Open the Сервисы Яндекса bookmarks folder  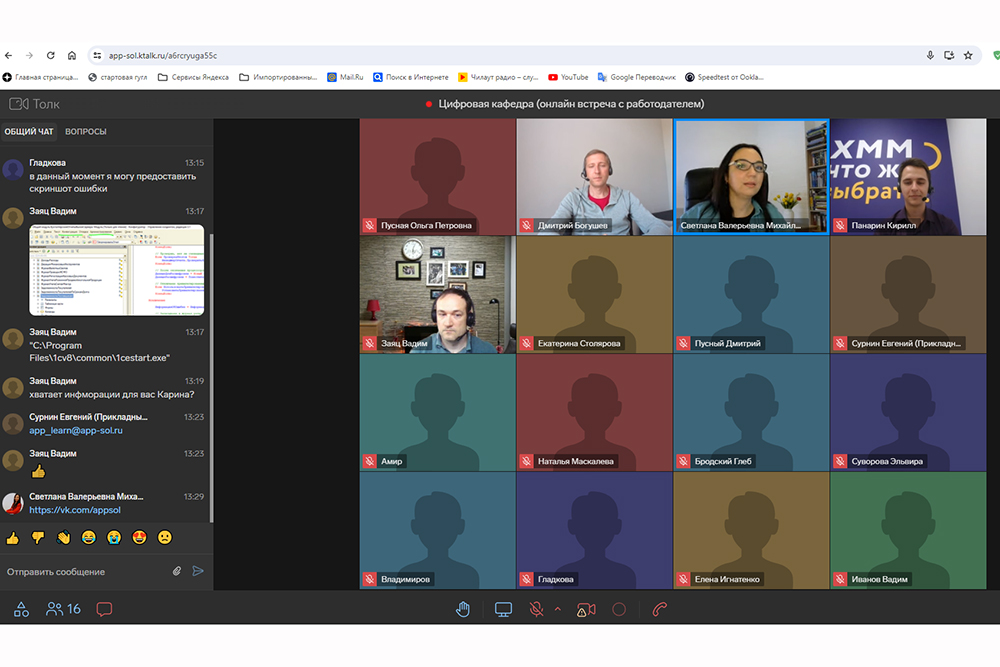coord(193,77)
